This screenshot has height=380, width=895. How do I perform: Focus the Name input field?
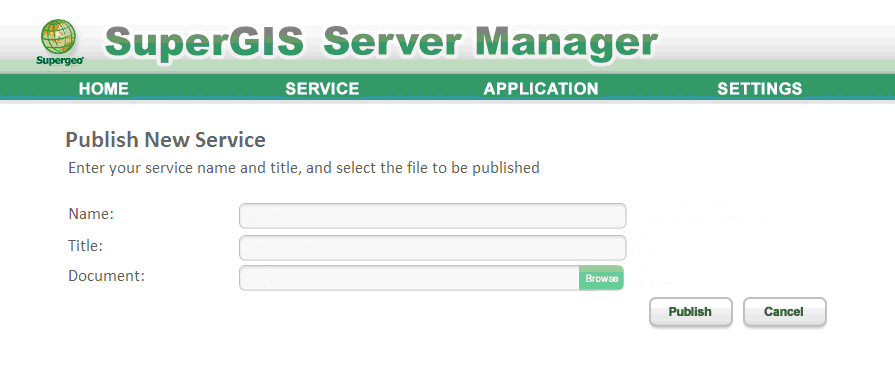click(433, 216)
